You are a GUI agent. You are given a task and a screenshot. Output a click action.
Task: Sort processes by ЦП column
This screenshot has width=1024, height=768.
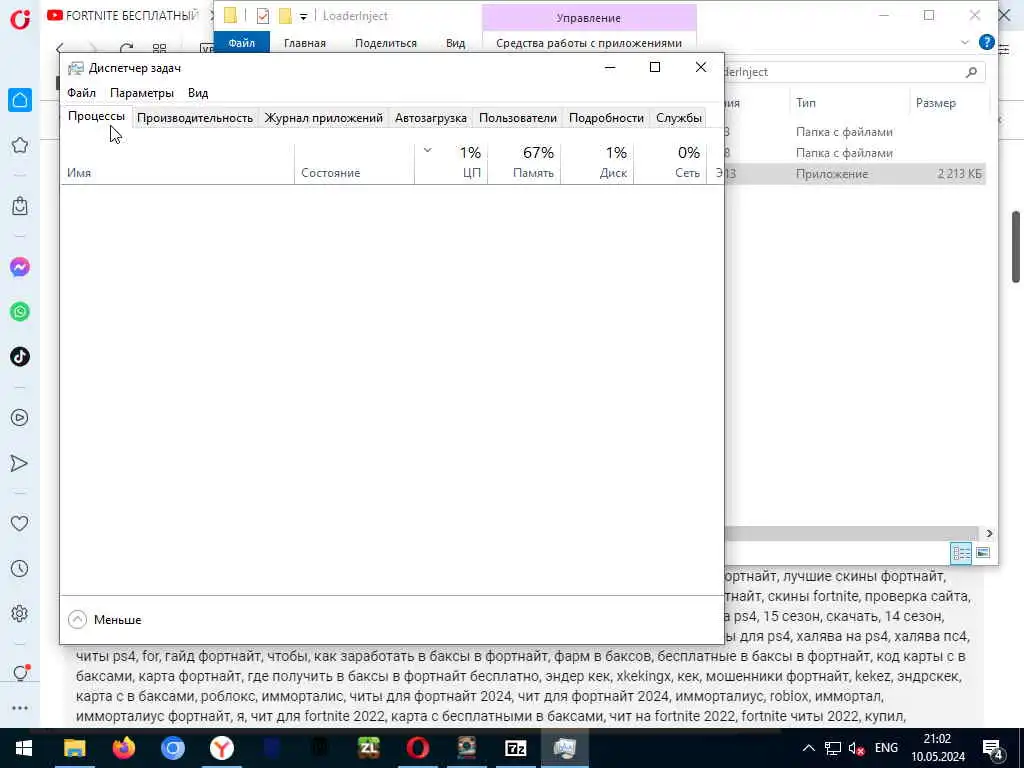pos(451,164)
